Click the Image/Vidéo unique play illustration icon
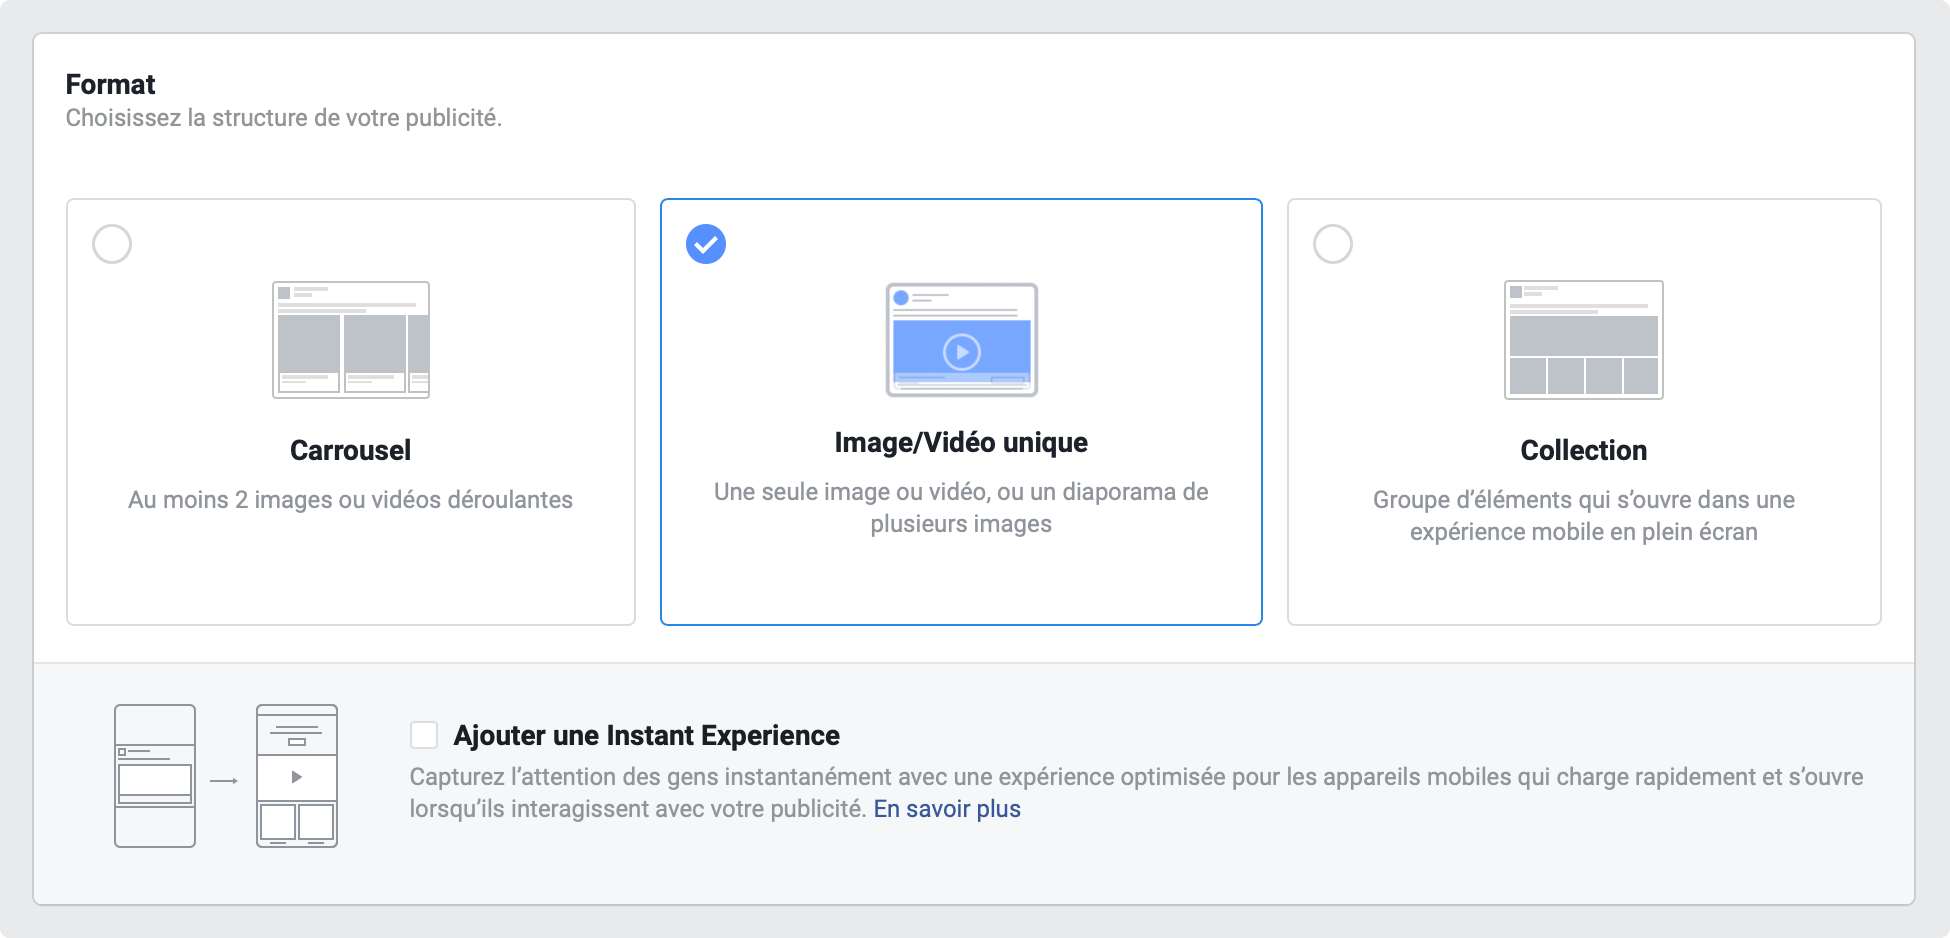Screen dimensions: 1950x938 (962, 340)
